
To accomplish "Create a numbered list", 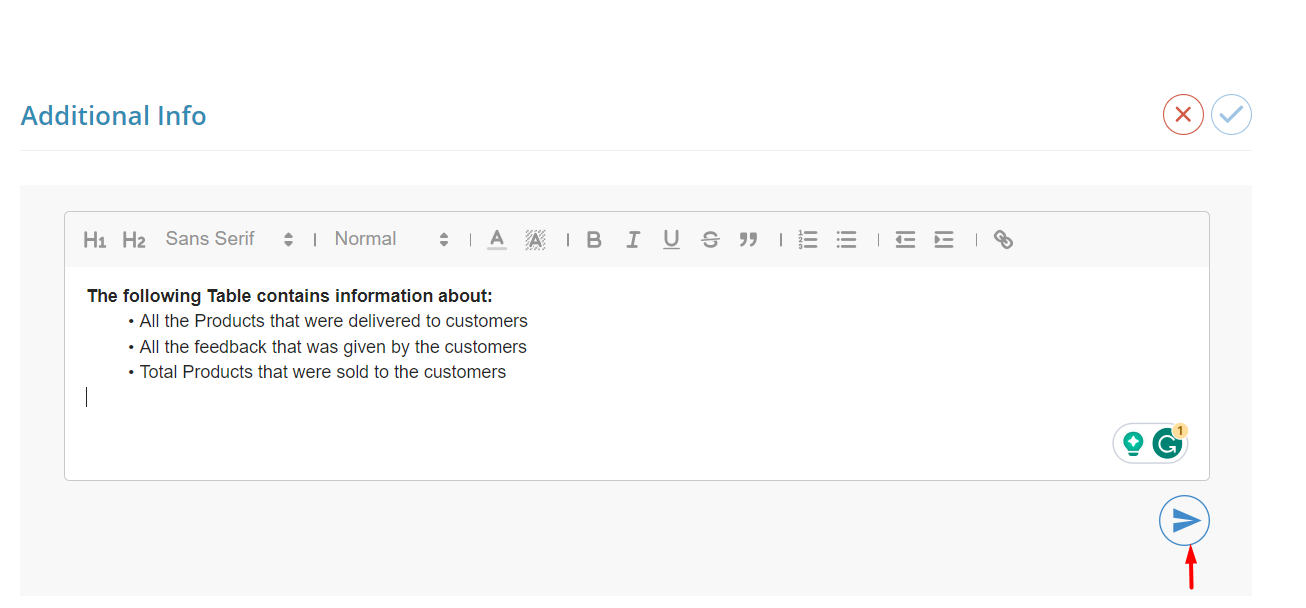I will 808,240.
